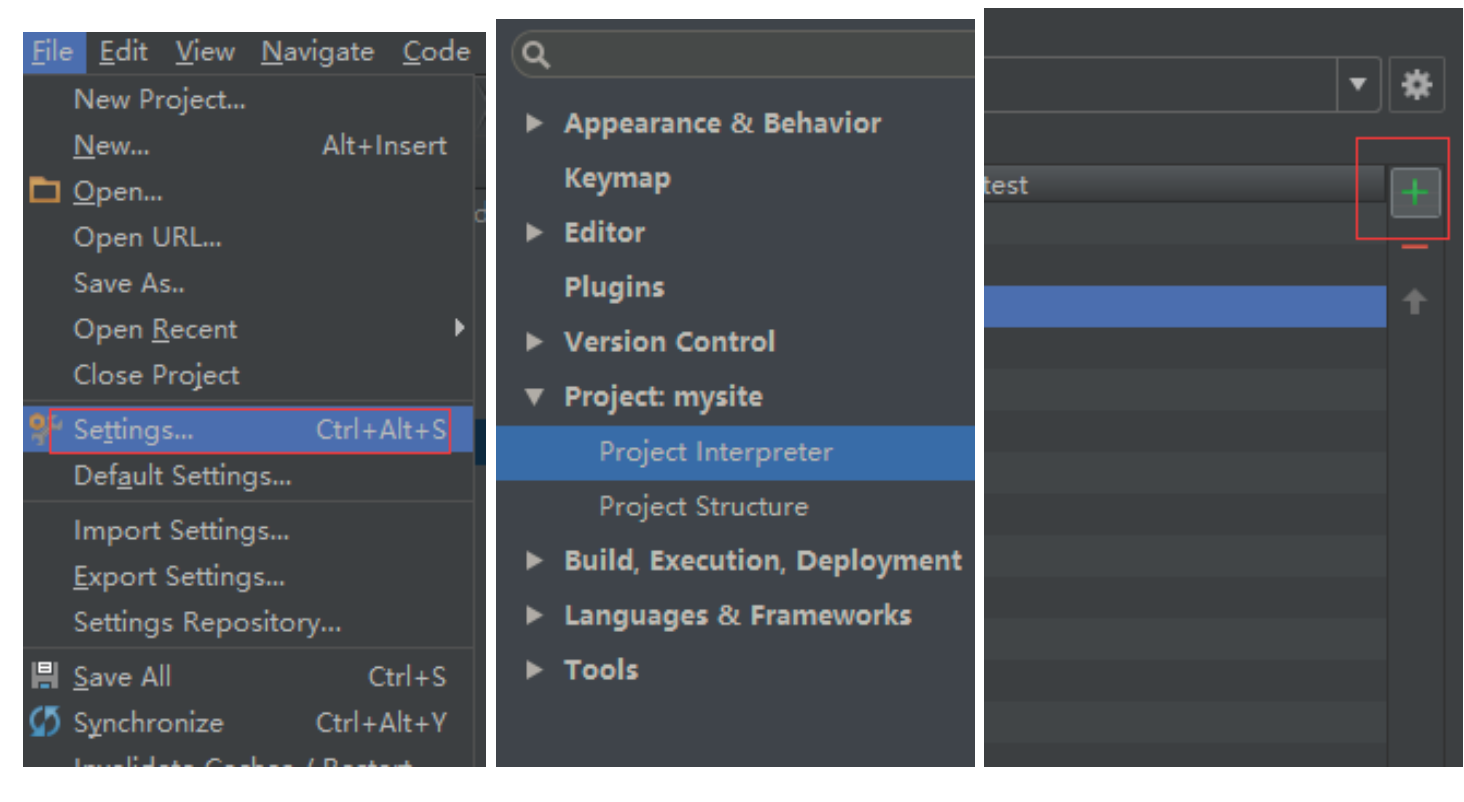Select Version Control category
The height and width of the screenshot is (802, 1464).
point(669,342)
